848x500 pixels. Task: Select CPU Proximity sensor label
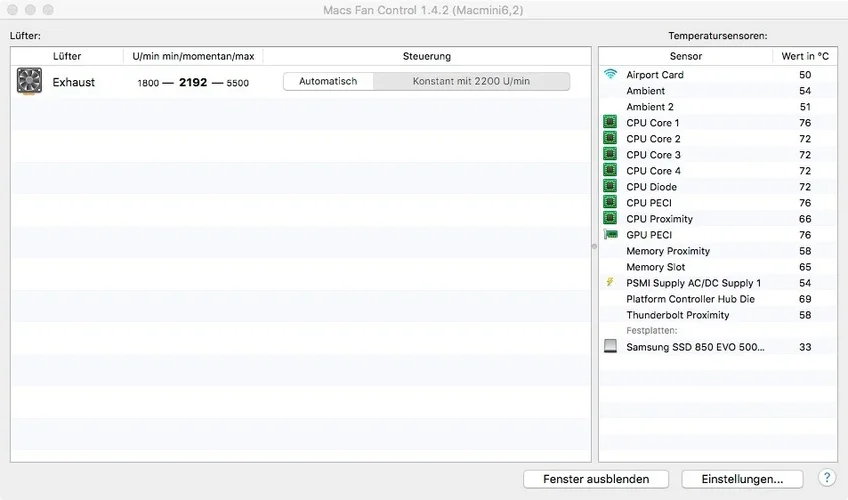(x=659, y=219)
